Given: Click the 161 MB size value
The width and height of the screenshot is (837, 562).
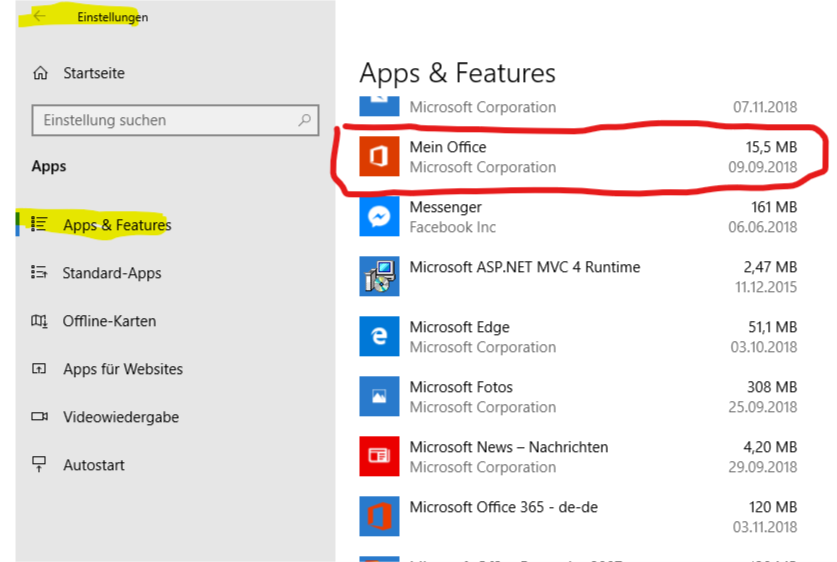Looking at the screenshot, I should (774, 207).
